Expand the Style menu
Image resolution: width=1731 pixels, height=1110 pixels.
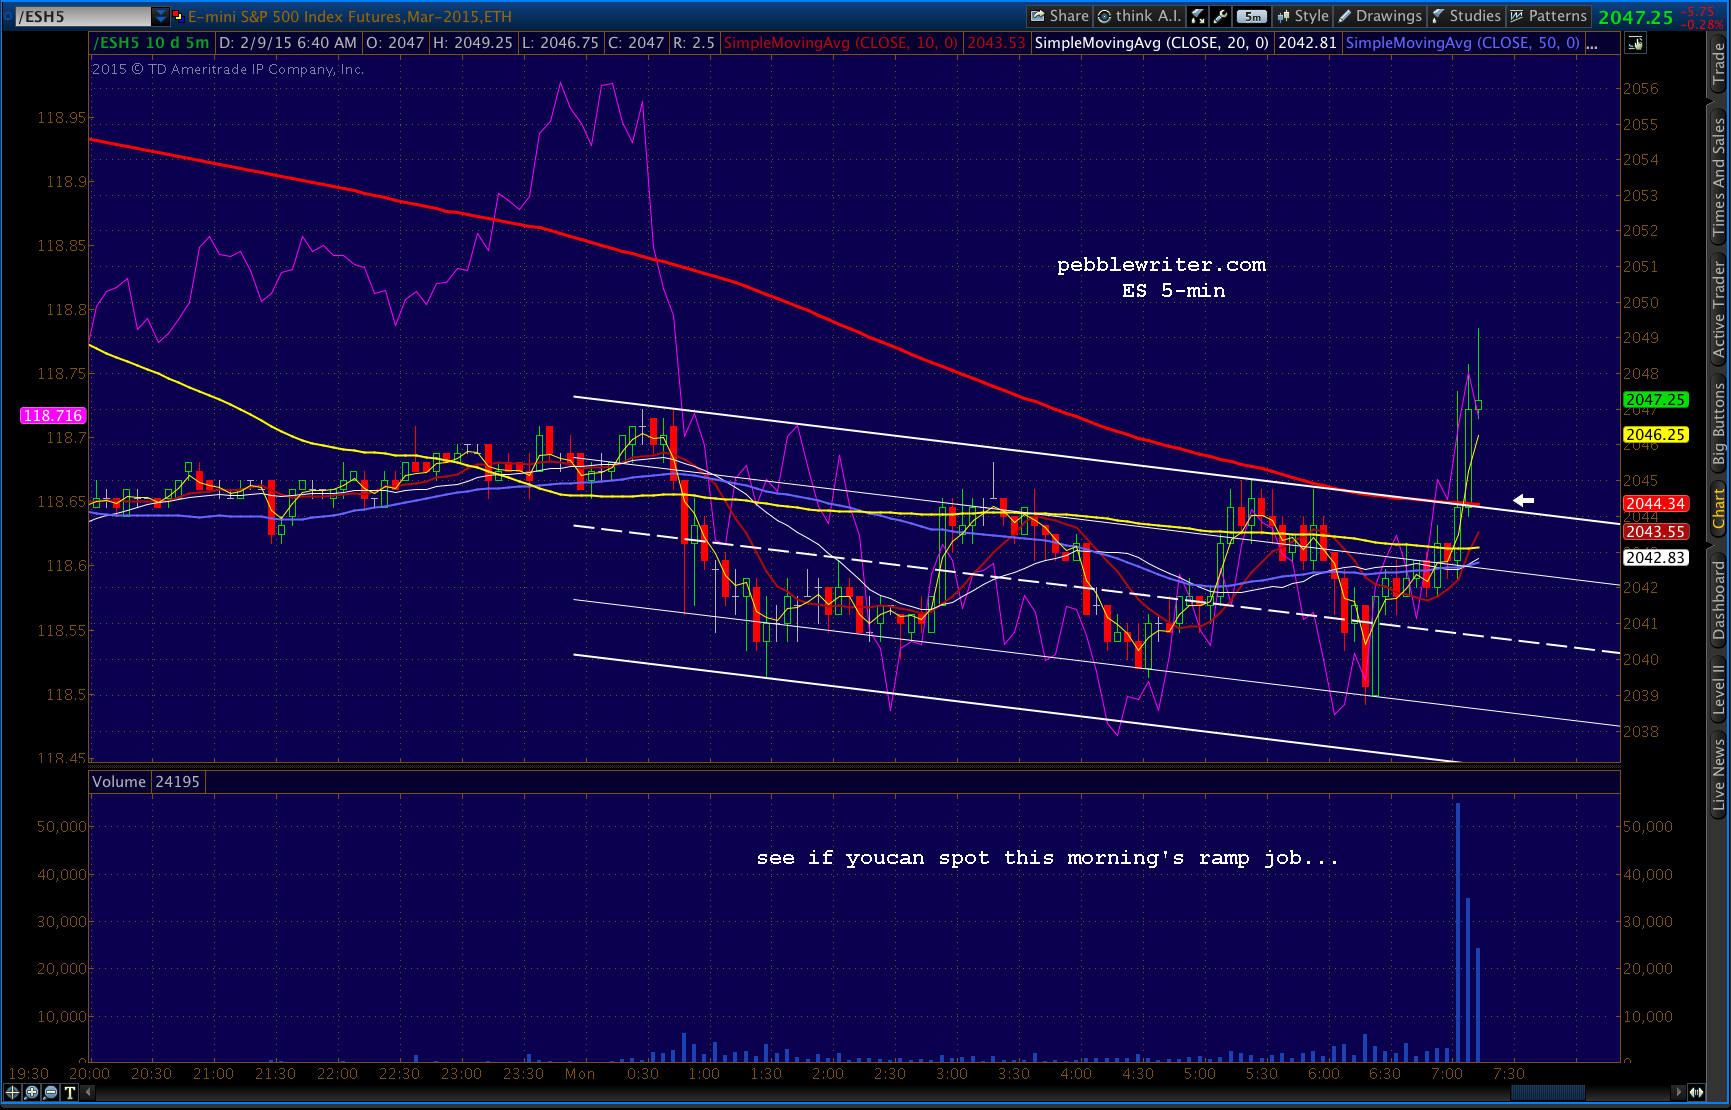coord(1303,16)
